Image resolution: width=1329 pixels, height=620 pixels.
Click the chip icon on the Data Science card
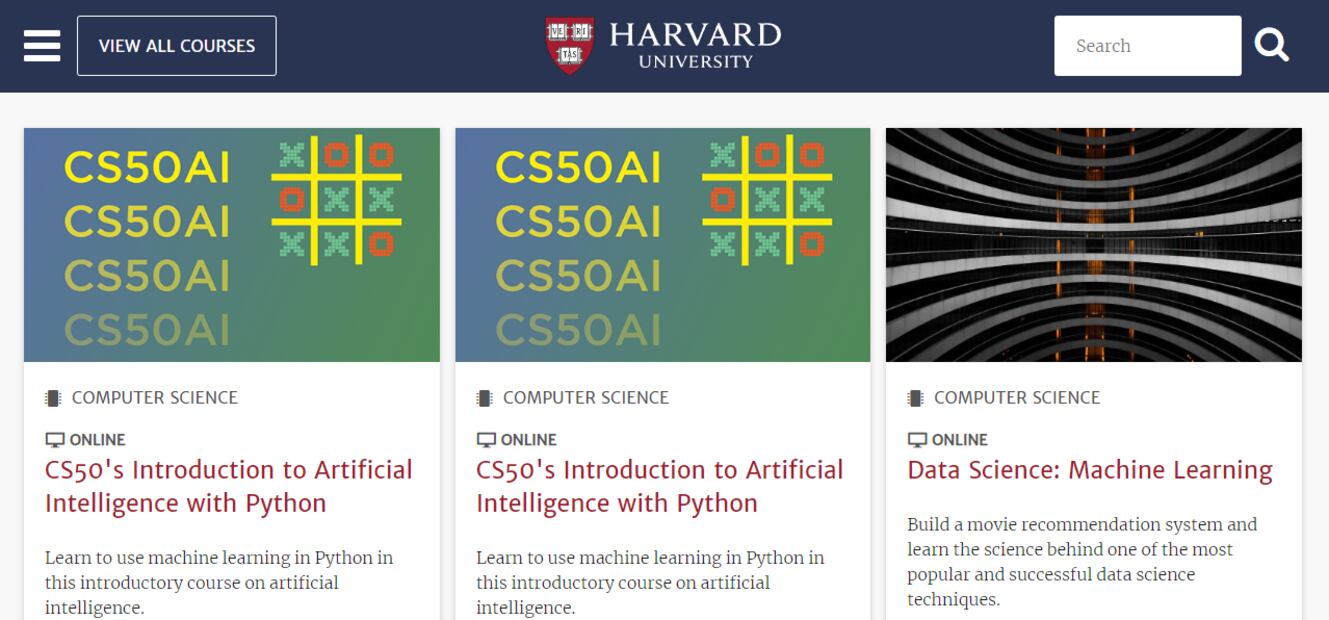point(915,398)
